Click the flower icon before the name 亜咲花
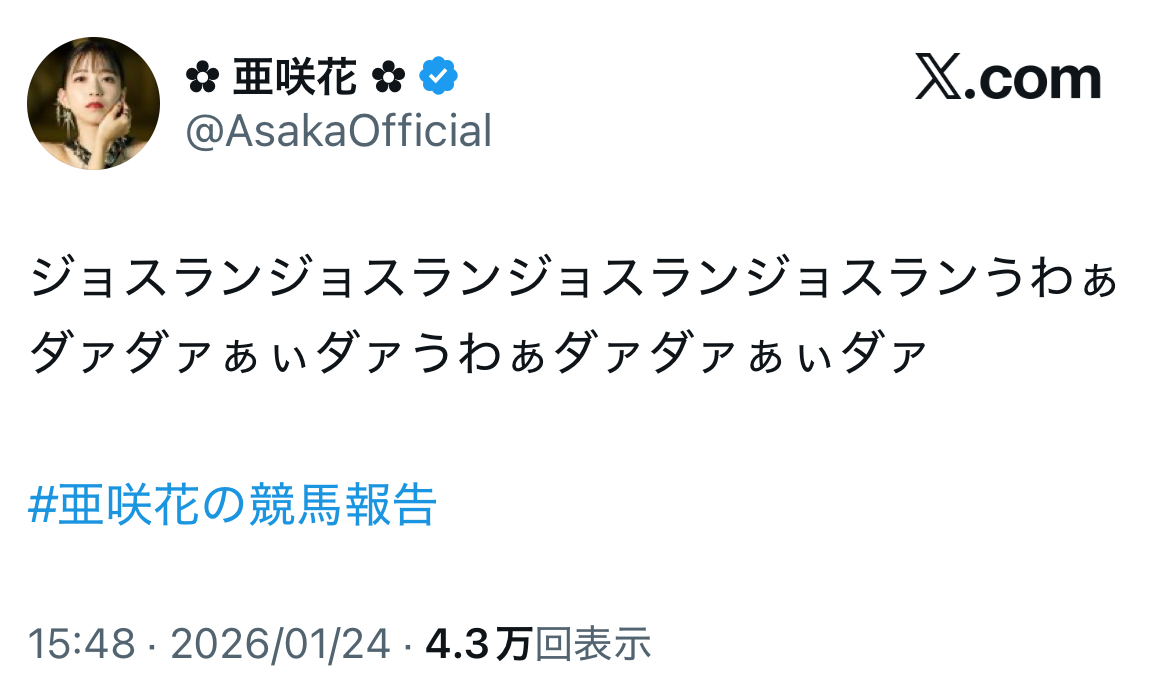The width and height of the screenshot is (1170, 700). tap(201, 77)
